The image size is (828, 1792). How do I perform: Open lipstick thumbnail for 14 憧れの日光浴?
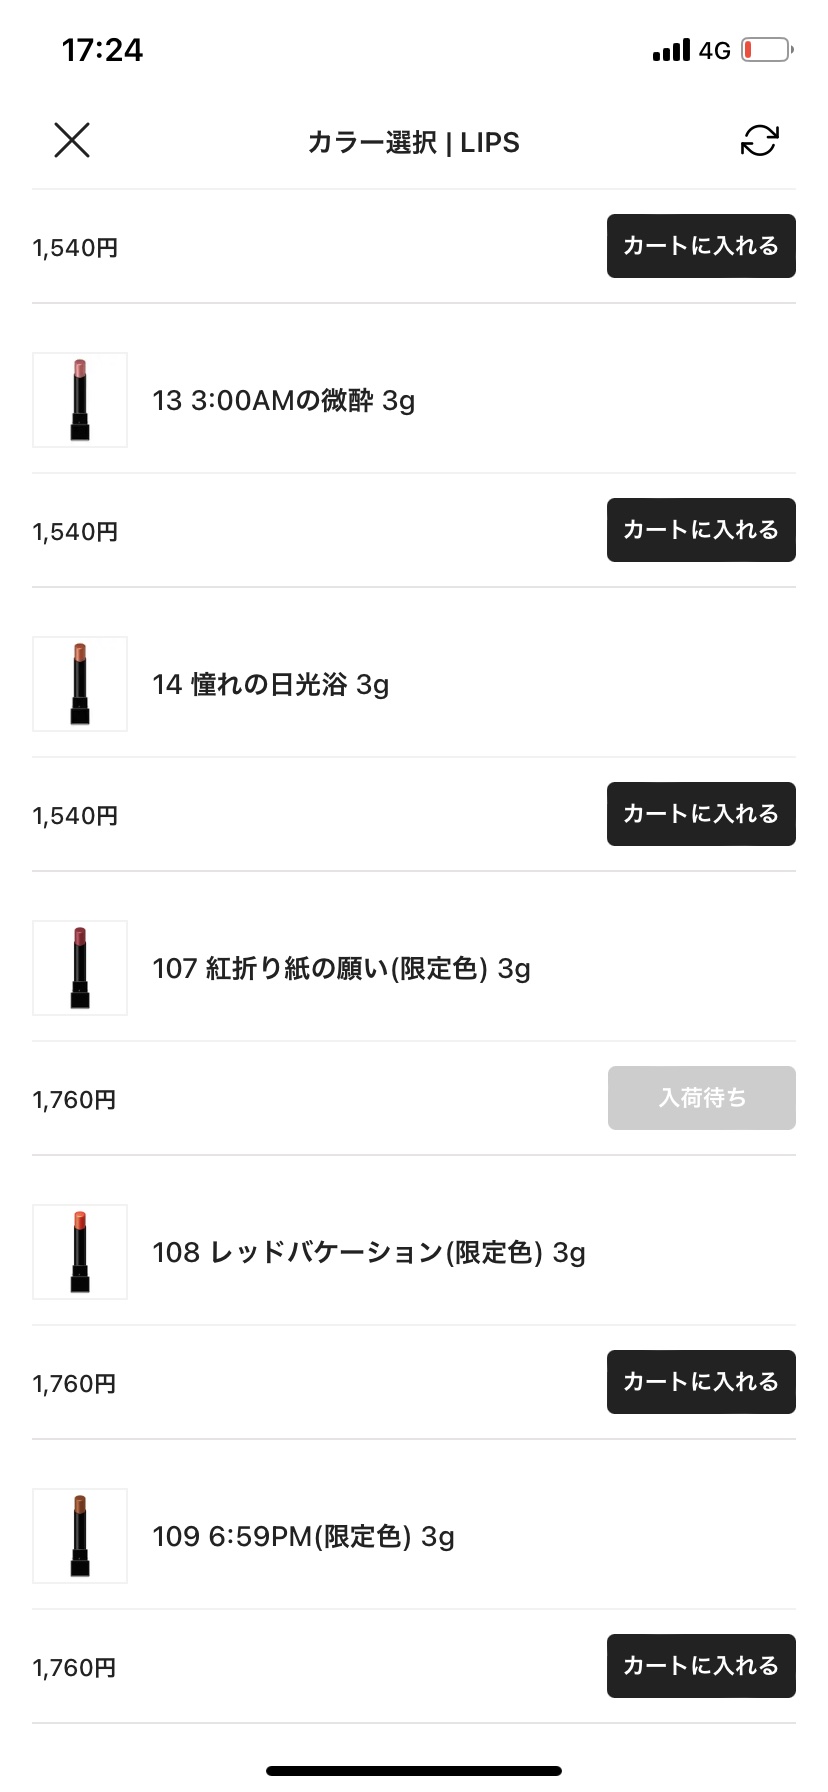tap(80, 684)
